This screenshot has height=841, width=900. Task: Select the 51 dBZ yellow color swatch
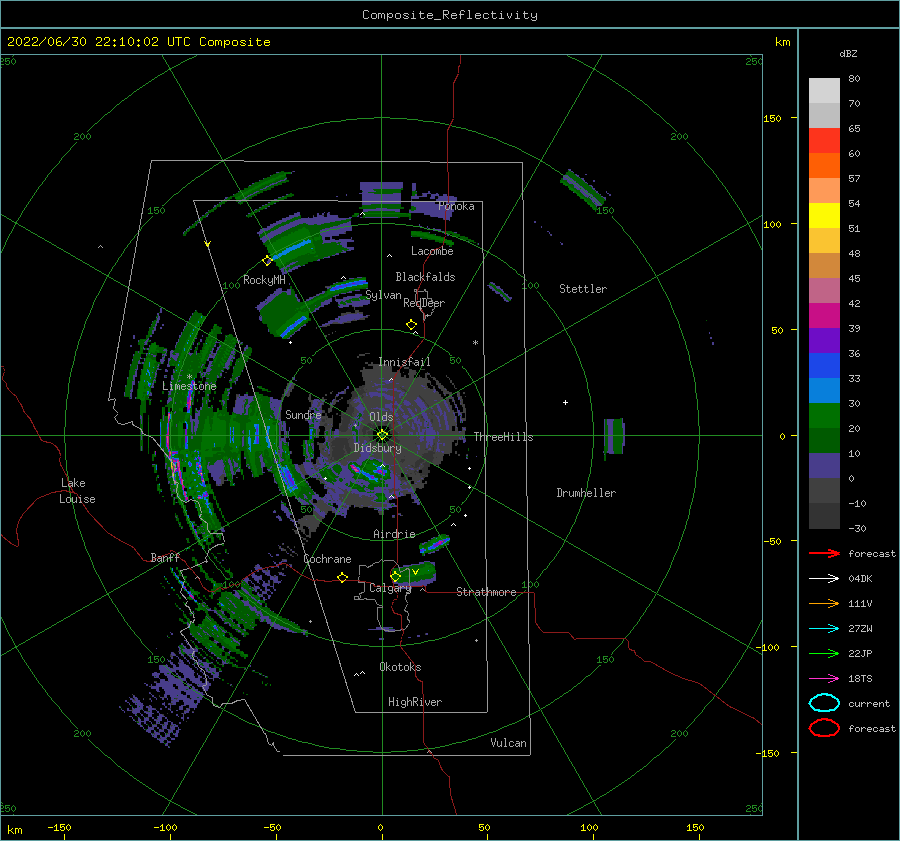coord(824,216)
